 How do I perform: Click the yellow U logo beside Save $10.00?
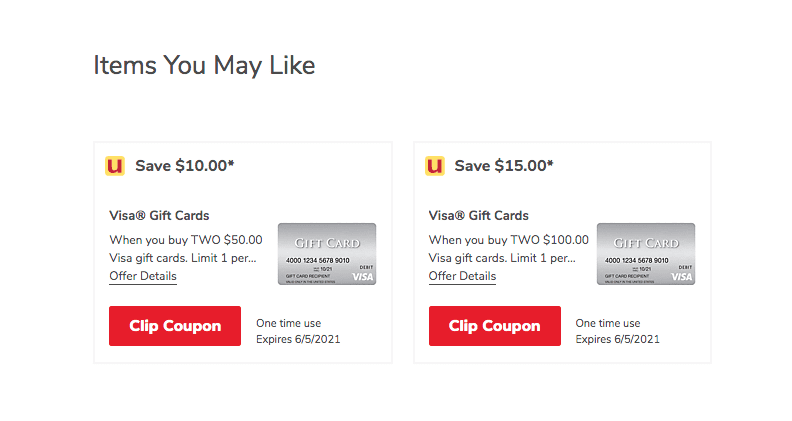click(x=116, y=166)
